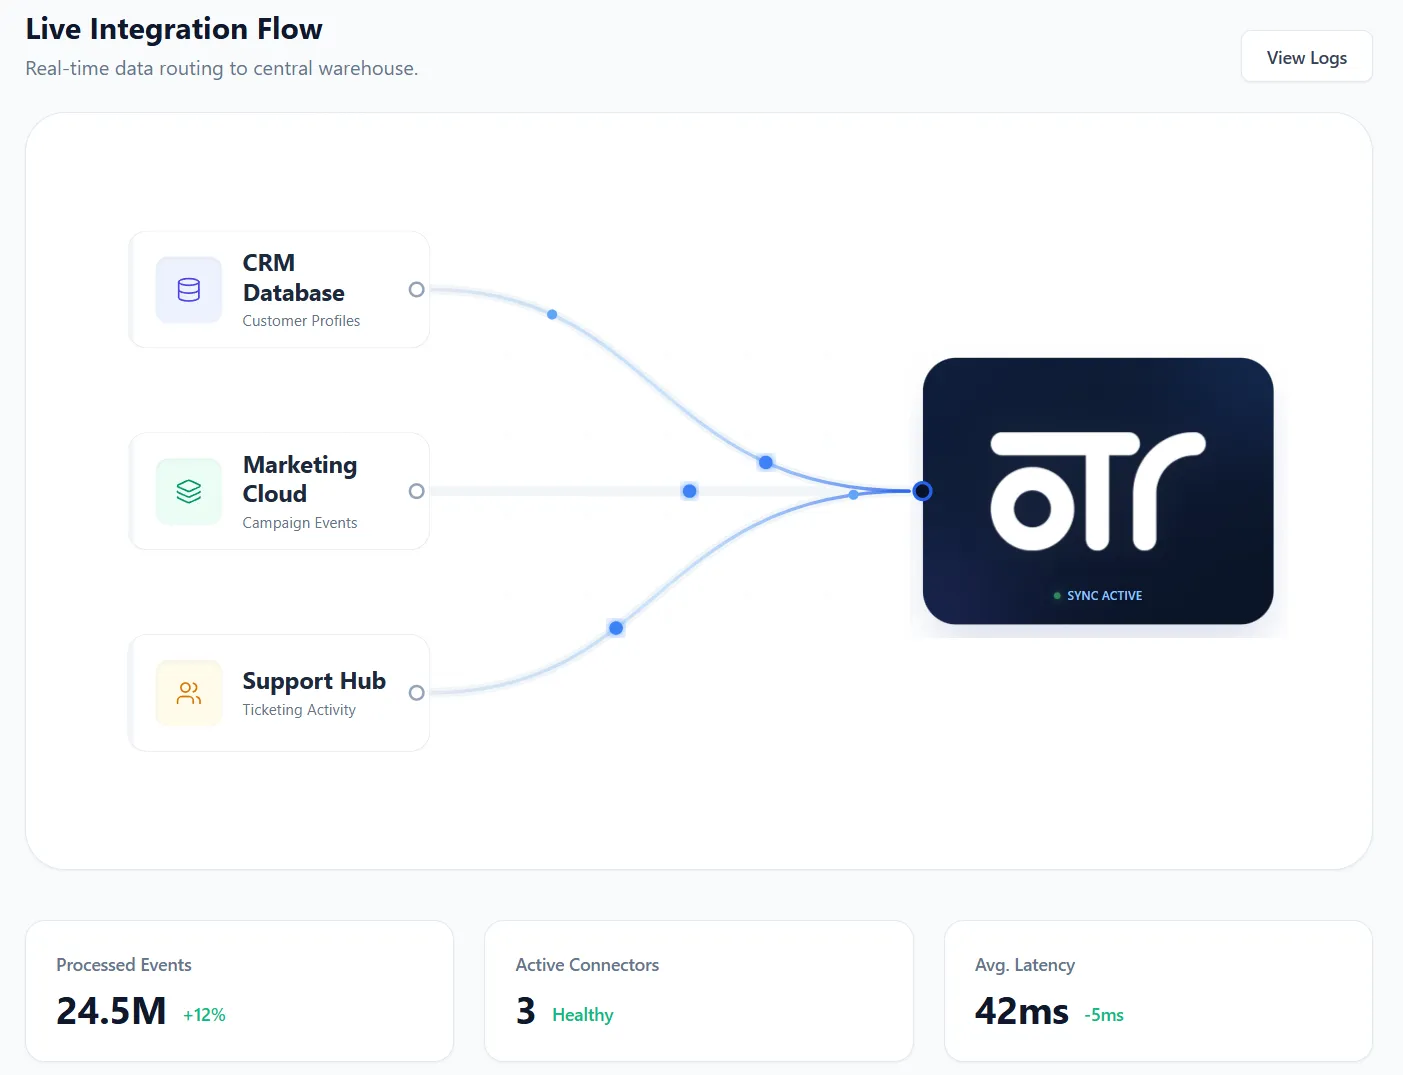Click the Customer Profiles subtitle
Image resolution: width=1403 pixels, height=1075 pixels.
pyautogui.click(x=301, y=321)
